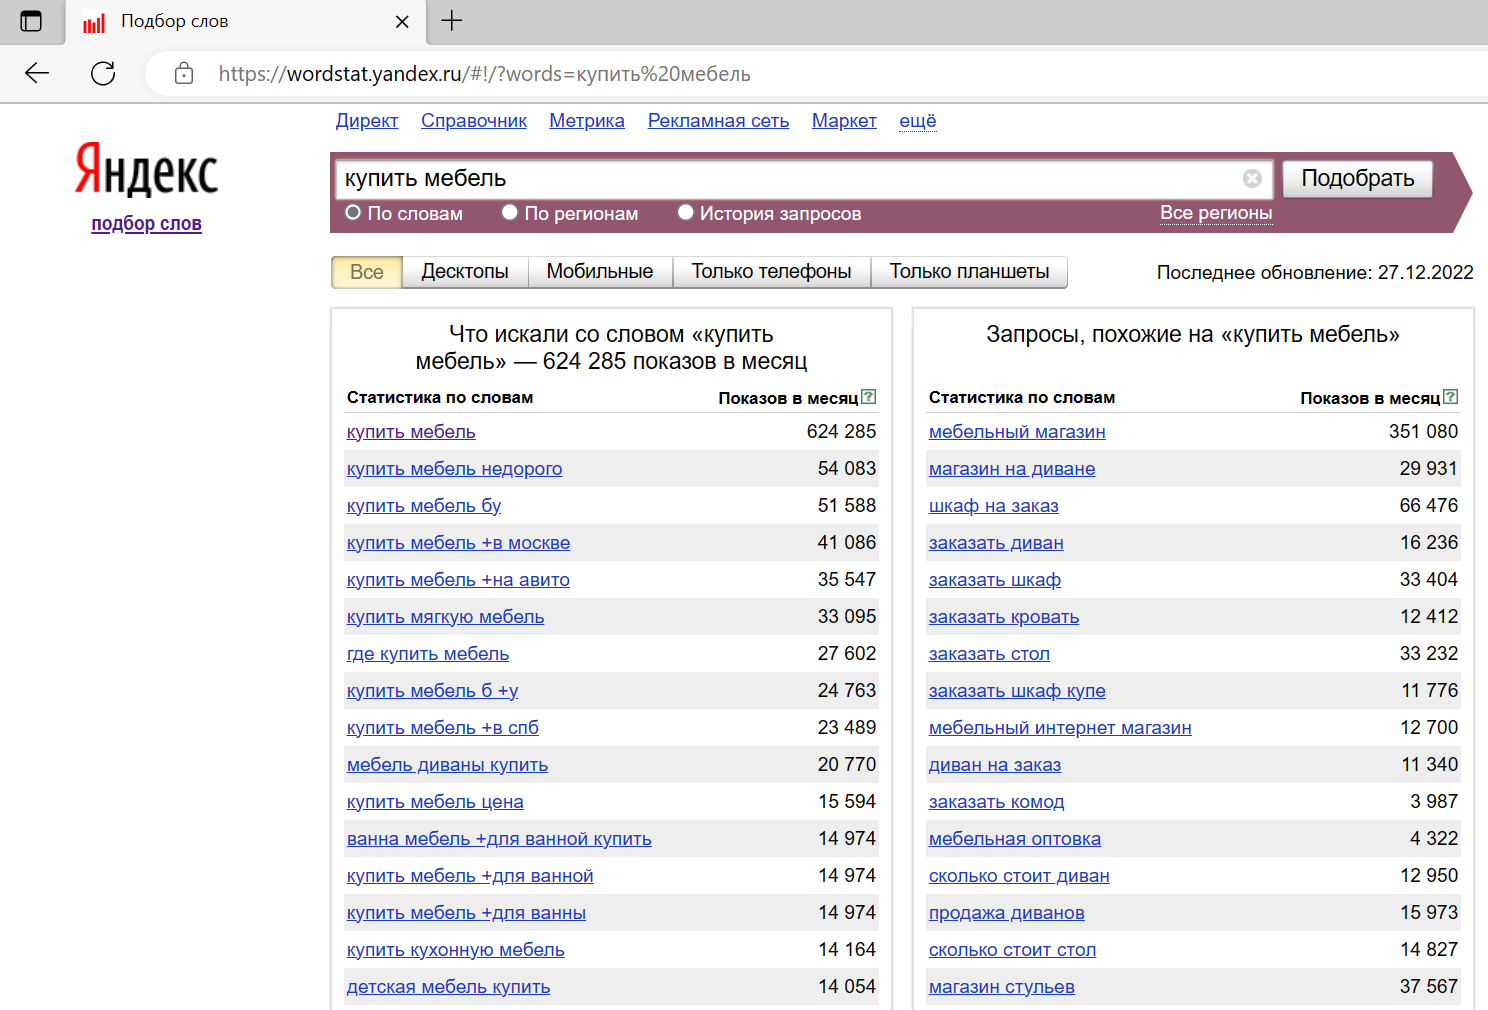Open query купить мебель +на авито

[458, 580]
